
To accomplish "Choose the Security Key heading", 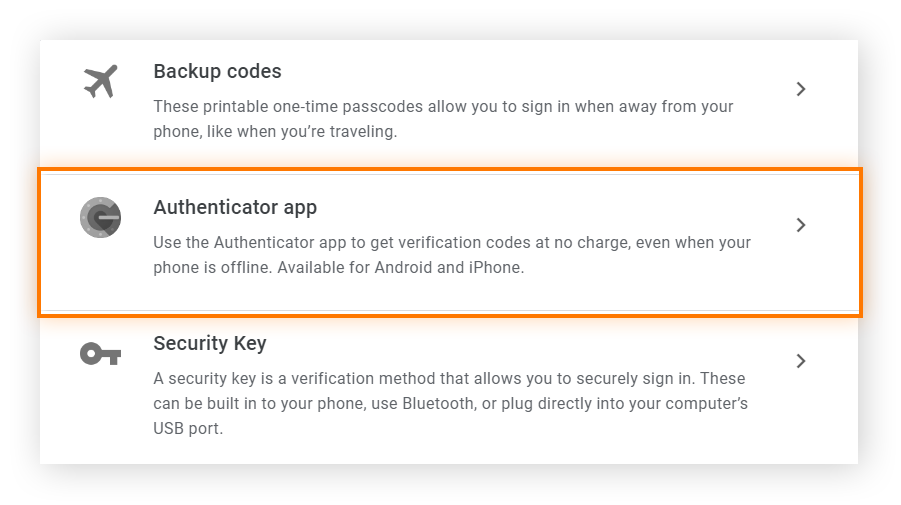I will pyautogui.click(x=210, y=344).
